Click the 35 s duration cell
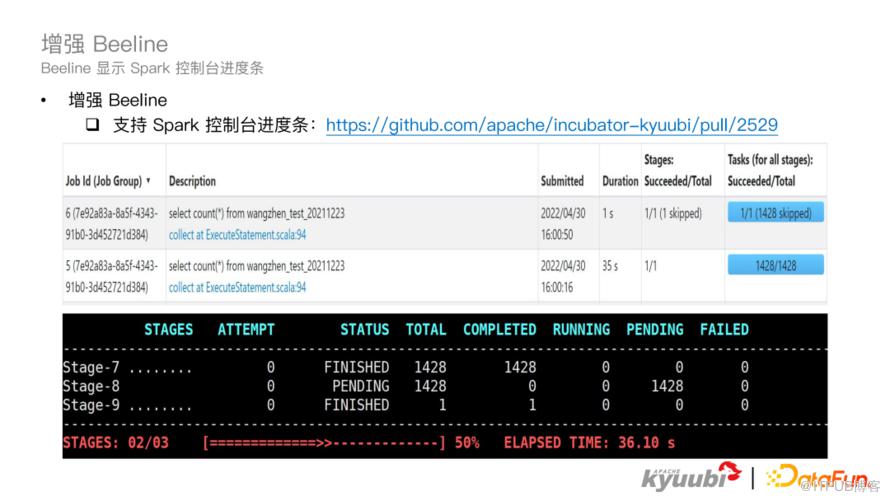890x501 pixels. [x=610, y=266]
